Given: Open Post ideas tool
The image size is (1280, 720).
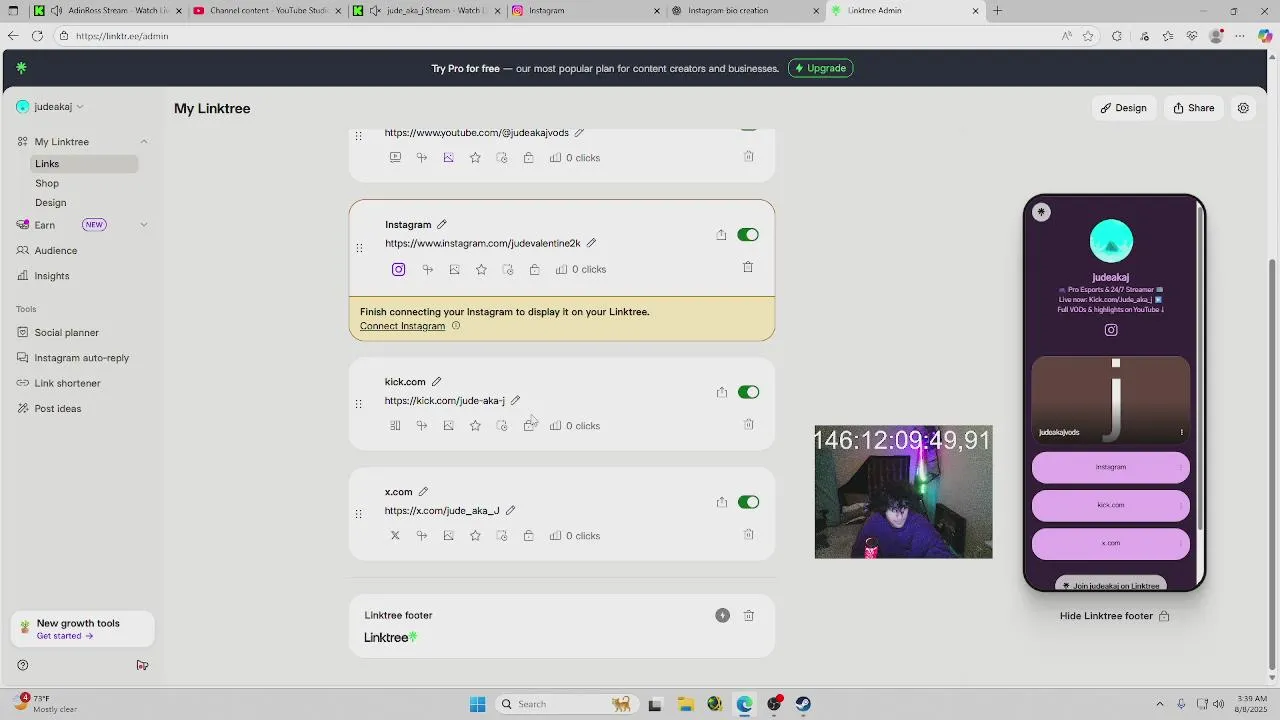Looking at the screenshot, I should [58, 409].
